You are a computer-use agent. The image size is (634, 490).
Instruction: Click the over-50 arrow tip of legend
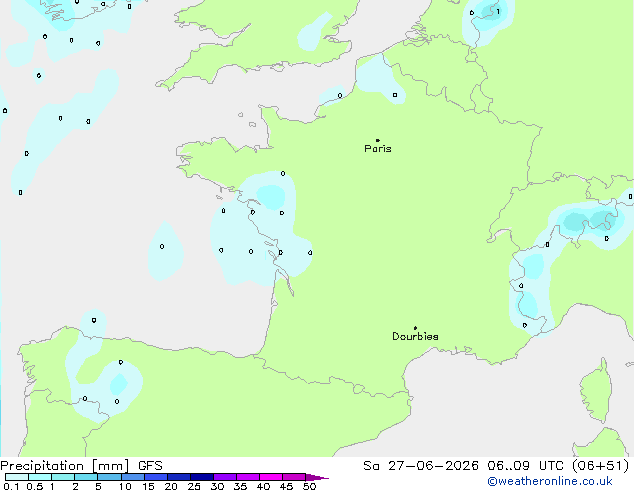317,477
